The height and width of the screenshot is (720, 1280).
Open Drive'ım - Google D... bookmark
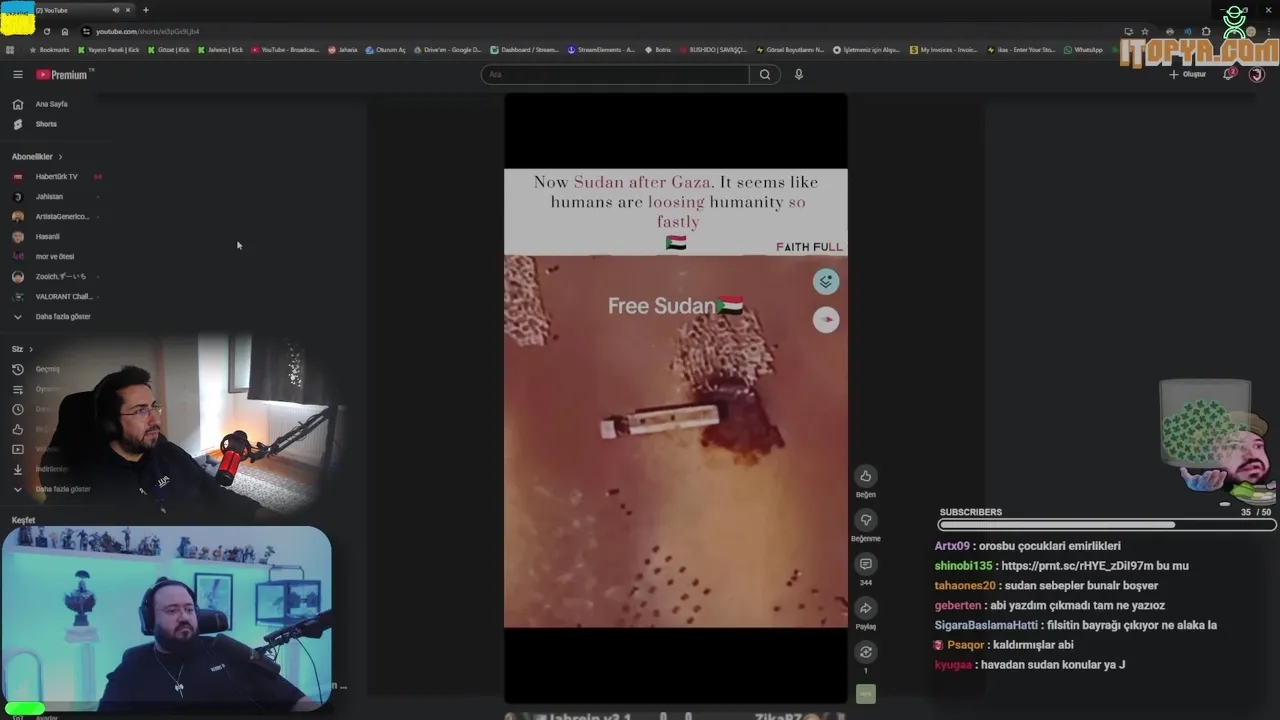pos(448,50)
